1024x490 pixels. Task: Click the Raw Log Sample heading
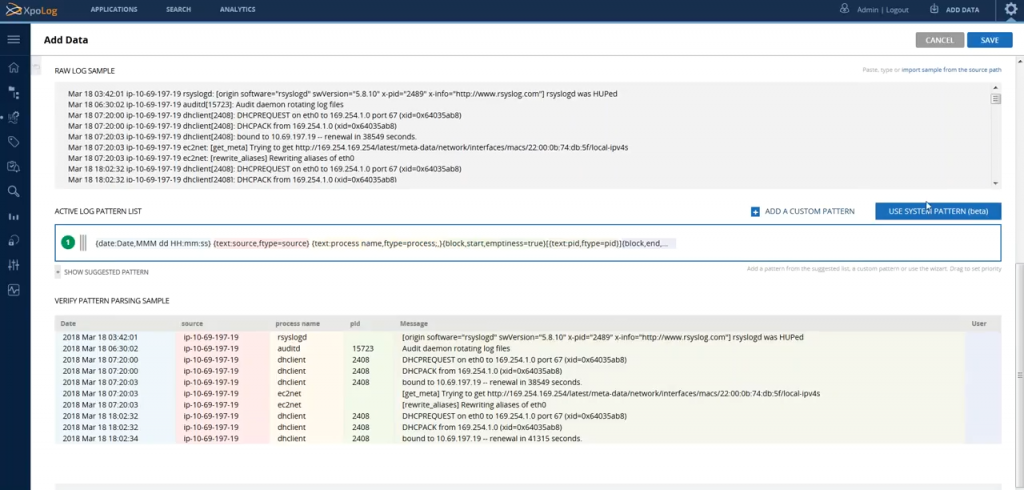84,71
